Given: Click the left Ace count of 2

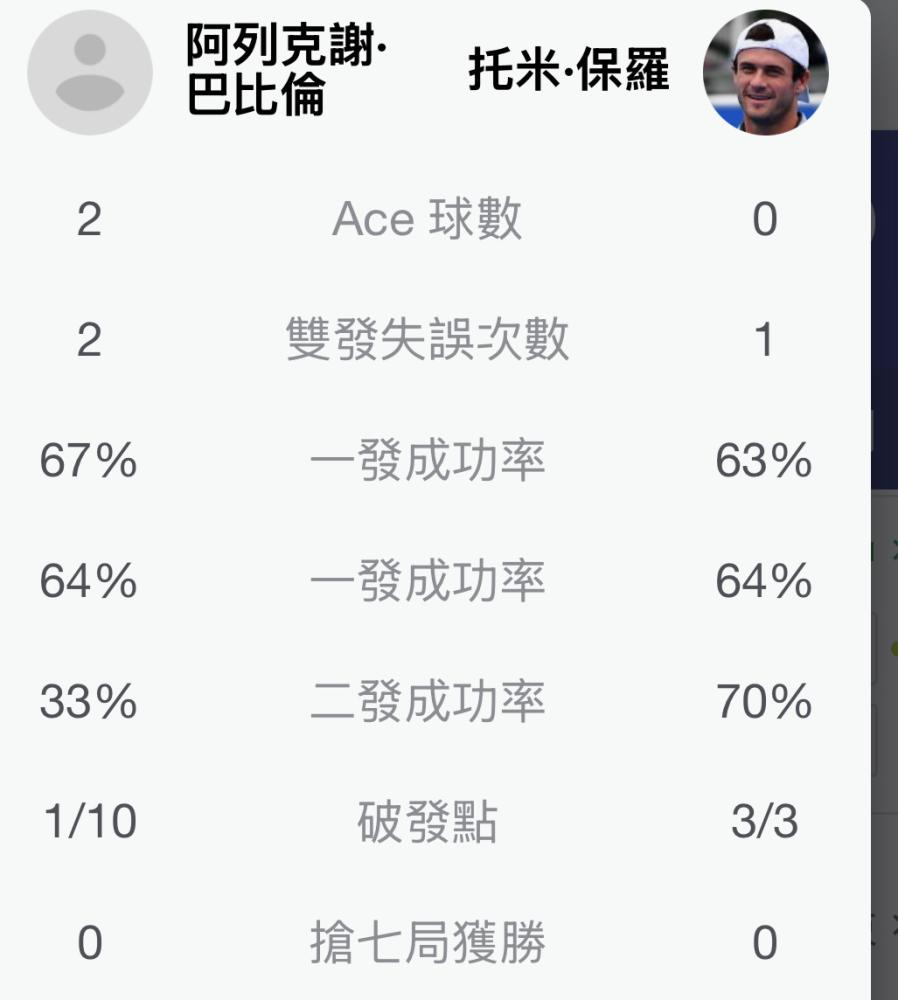Looking at the screenshot, I should tap(89, 219).
